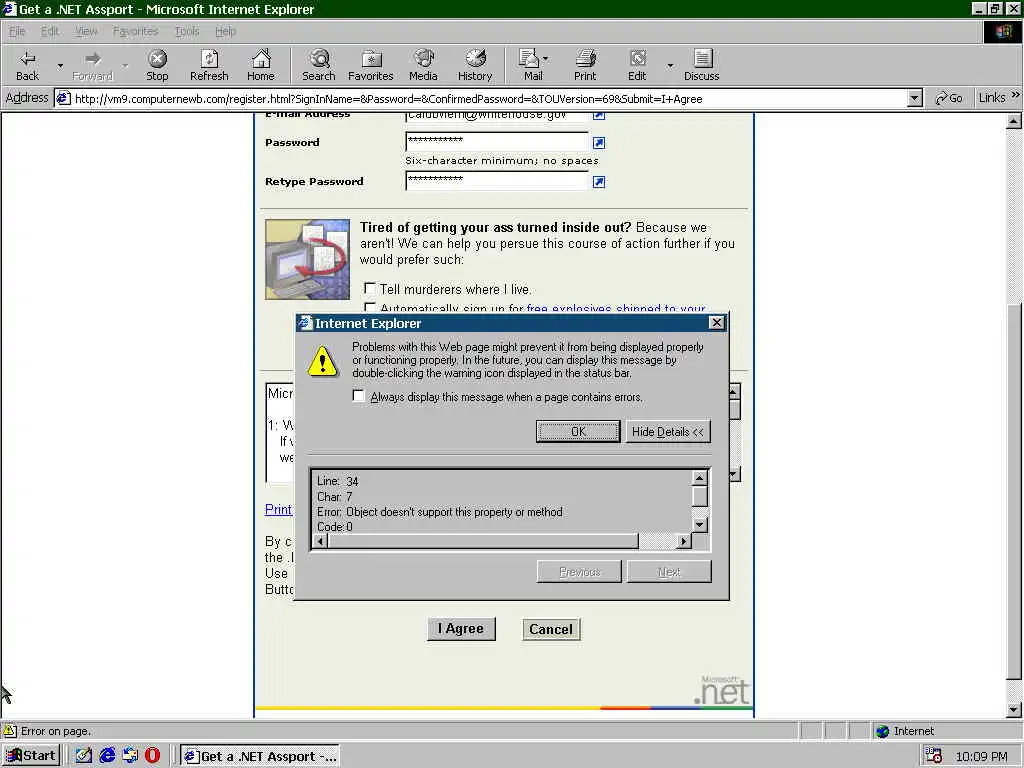Click the system tray icon by the clock
1024x768 pixels.
[x=934, y=756]
